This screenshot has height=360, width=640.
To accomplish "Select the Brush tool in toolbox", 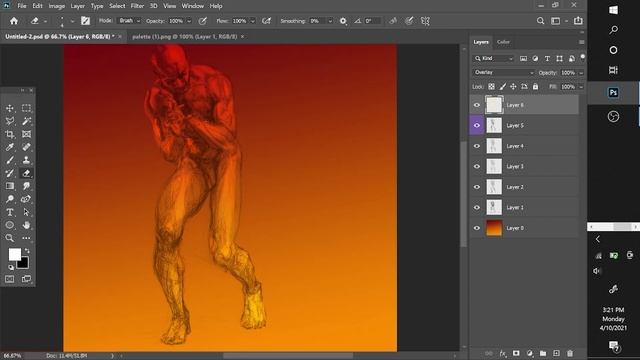I will [x=10, y=160].
